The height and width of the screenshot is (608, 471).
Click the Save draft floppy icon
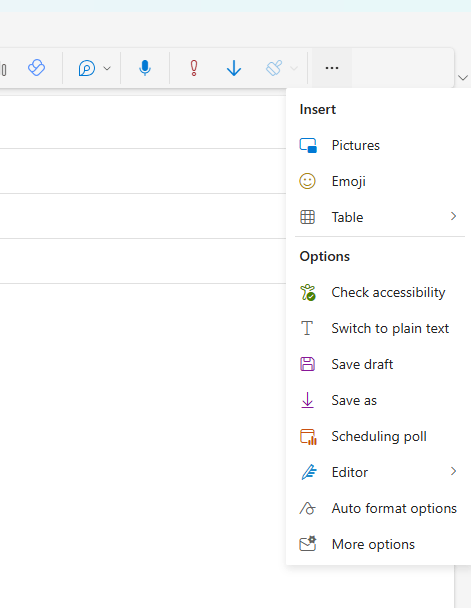point(307,364)
